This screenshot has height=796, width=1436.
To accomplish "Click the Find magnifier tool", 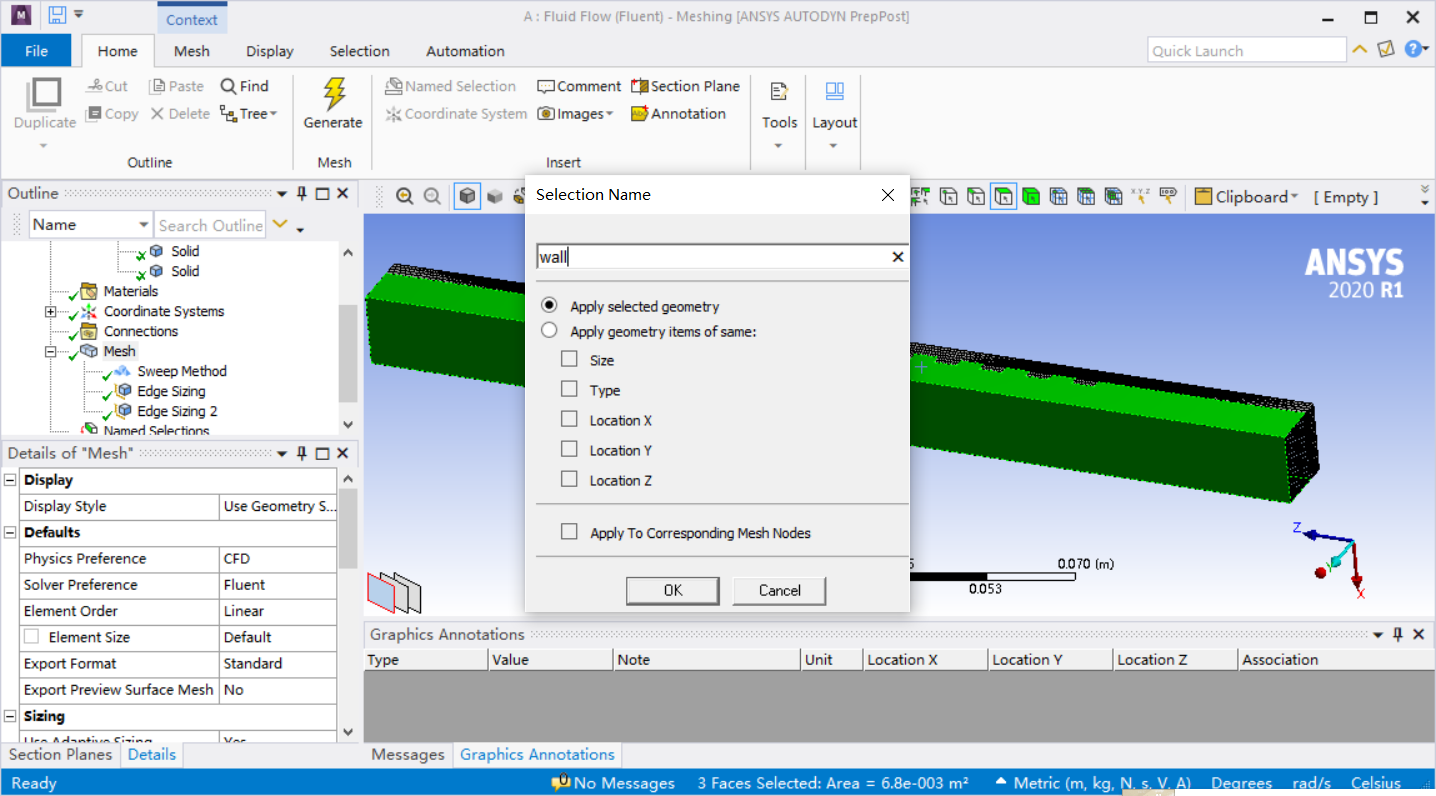I will (x=244, y=86).
